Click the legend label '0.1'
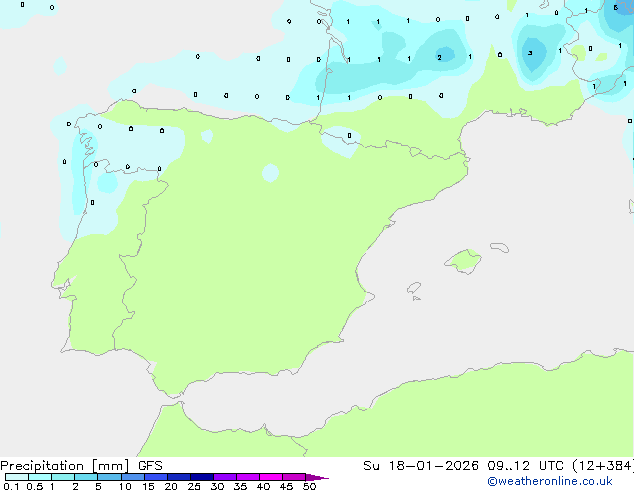 coord(11,486)
